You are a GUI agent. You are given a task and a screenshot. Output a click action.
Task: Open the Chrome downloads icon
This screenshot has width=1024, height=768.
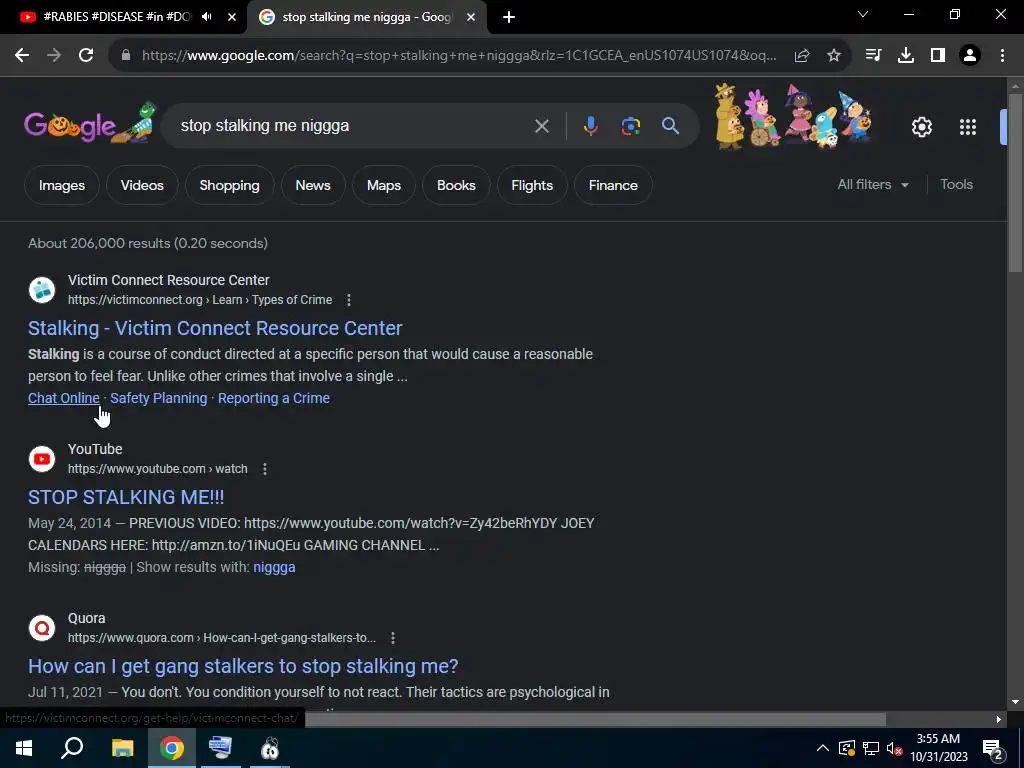pos(906,56)
